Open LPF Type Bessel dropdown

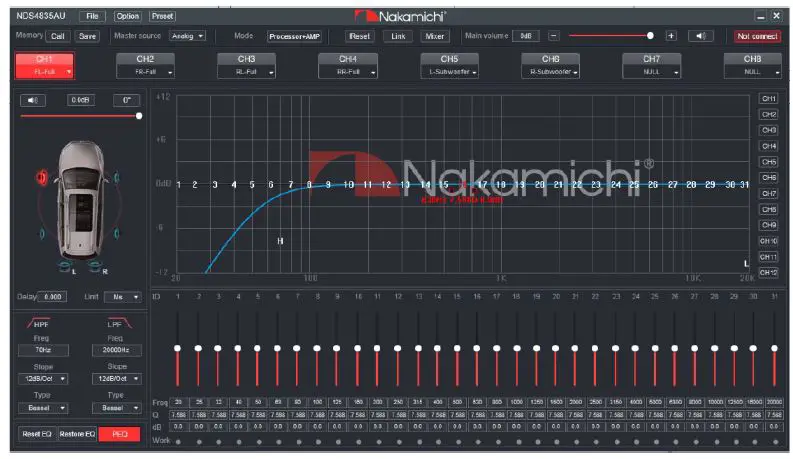click(117, 407)
